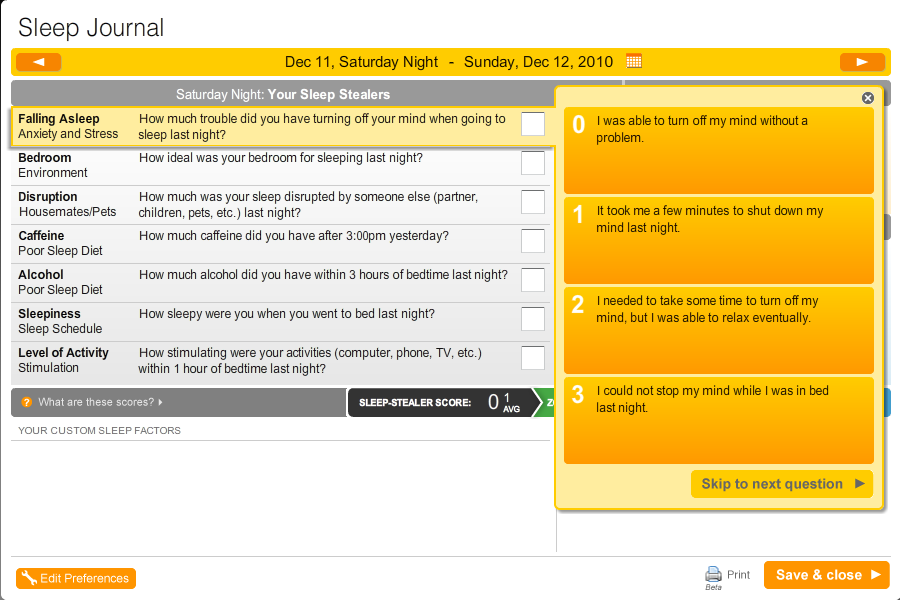Click the Alcohol score box
The height and width of the screenshot is (600, 900).
point(533,280)
